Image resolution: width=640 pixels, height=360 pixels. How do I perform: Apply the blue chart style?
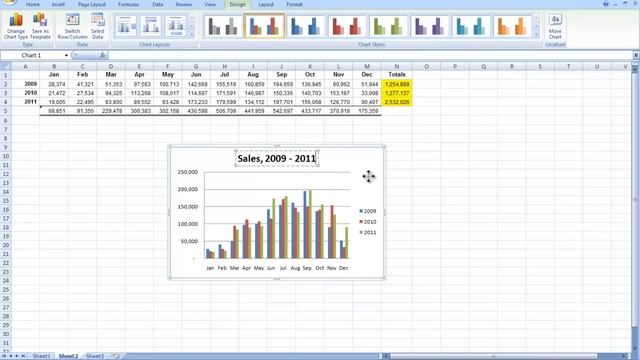point(305,26)
